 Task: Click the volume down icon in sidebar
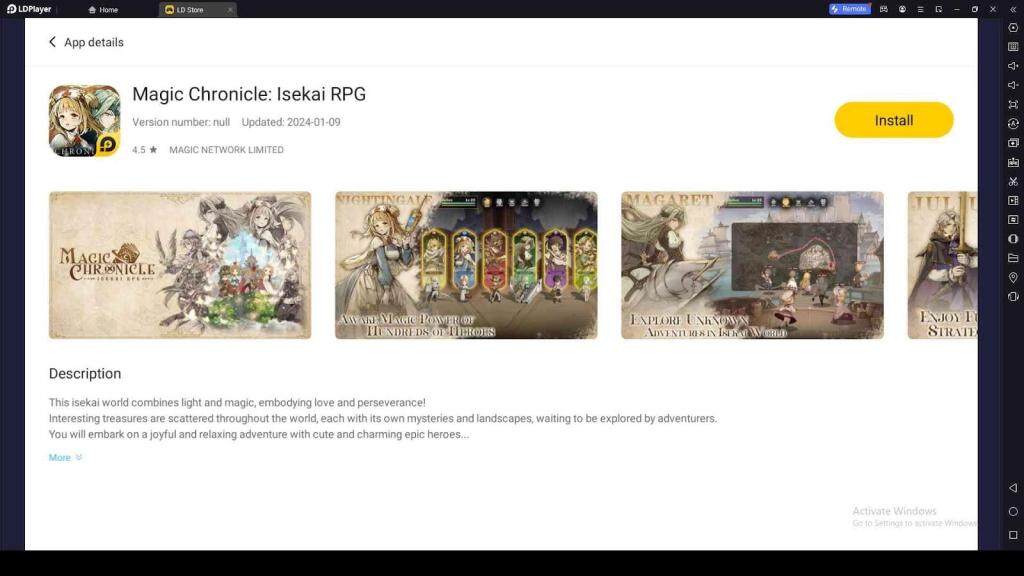pos(1013,85)
